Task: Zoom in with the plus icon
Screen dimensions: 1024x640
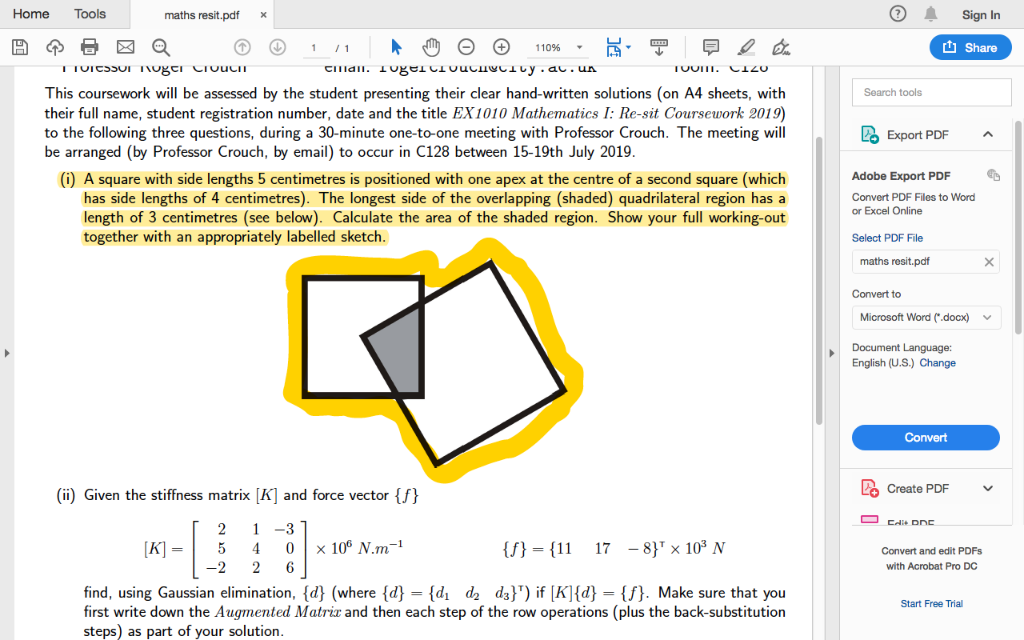Action: (x=501, y=47)
